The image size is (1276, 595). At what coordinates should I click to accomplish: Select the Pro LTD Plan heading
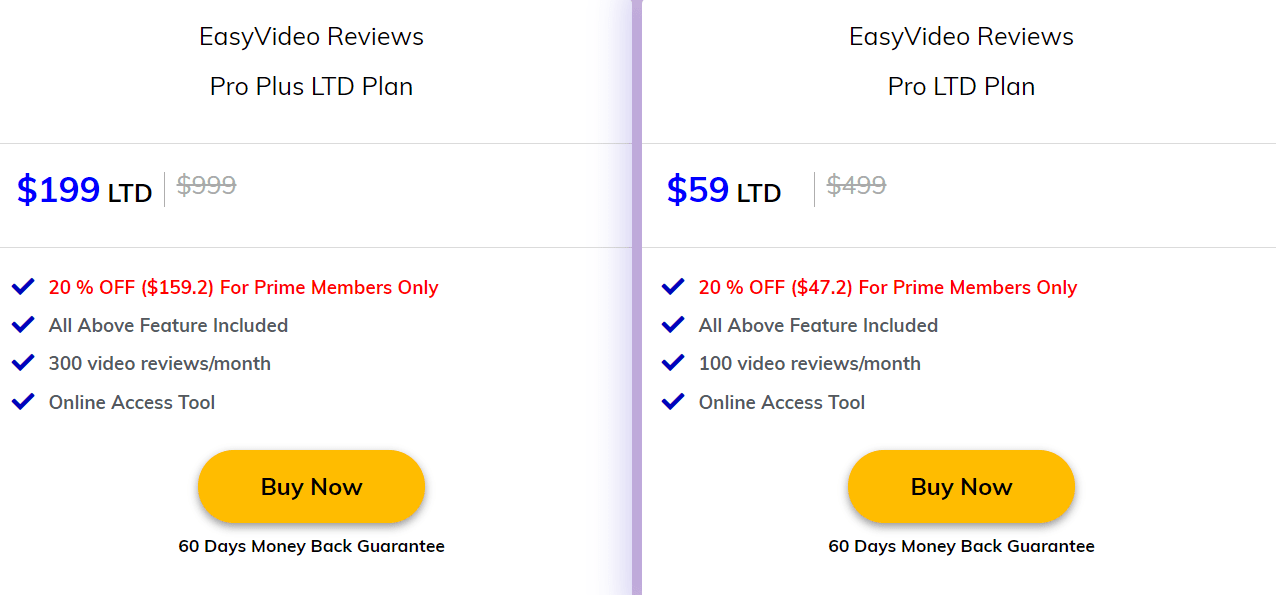coord(961,86)
